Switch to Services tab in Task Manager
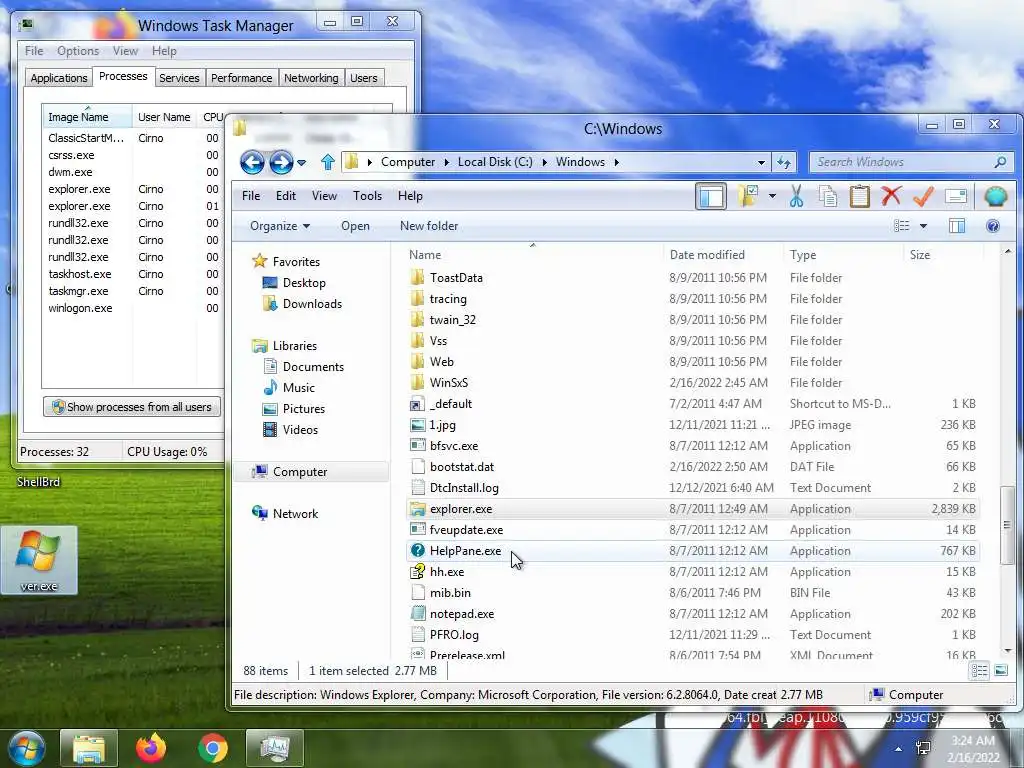1024x768 pixels. [x=179, y=78]
